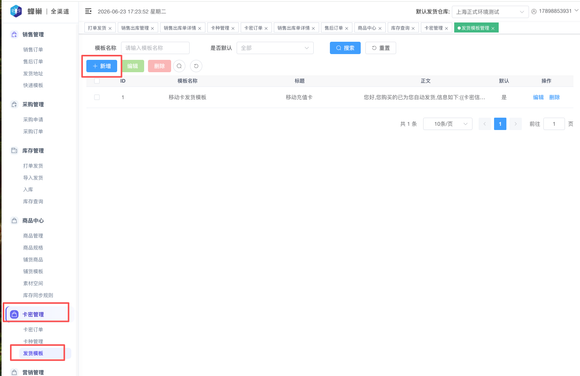Click the 删除 link in row 移动卡发货模板
580x376 pixels.
554,97
